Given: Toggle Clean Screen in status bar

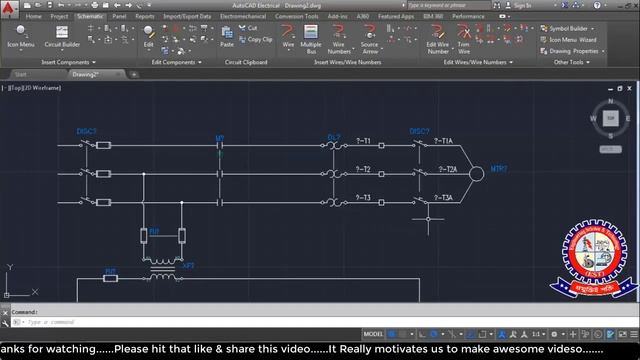Looking at the screenshot, I should coord(622,334).
